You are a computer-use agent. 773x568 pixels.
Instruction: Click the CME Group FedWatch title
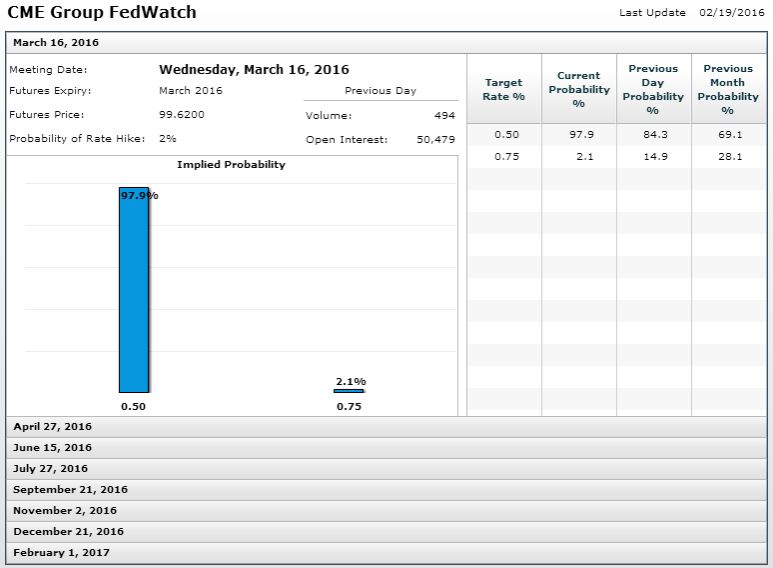coord(102,13)
